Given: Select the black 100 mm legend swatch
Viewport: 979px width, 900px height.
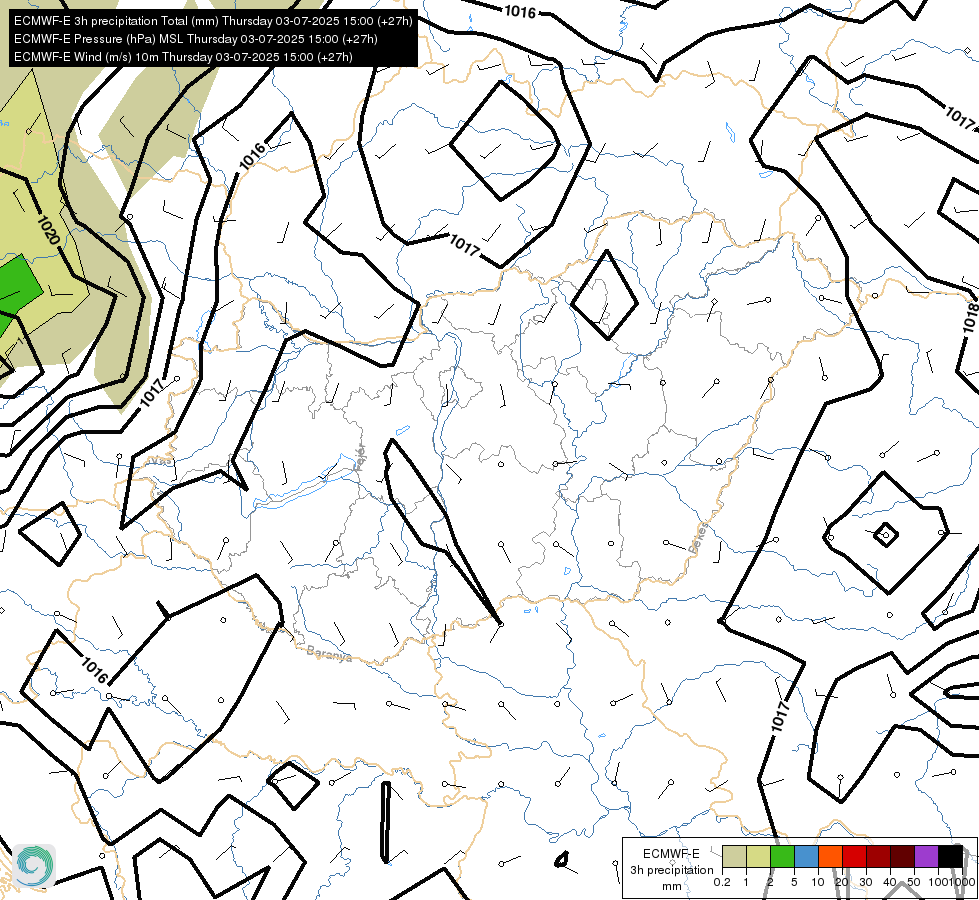Looking at the screenshot, I should [950, 857].
